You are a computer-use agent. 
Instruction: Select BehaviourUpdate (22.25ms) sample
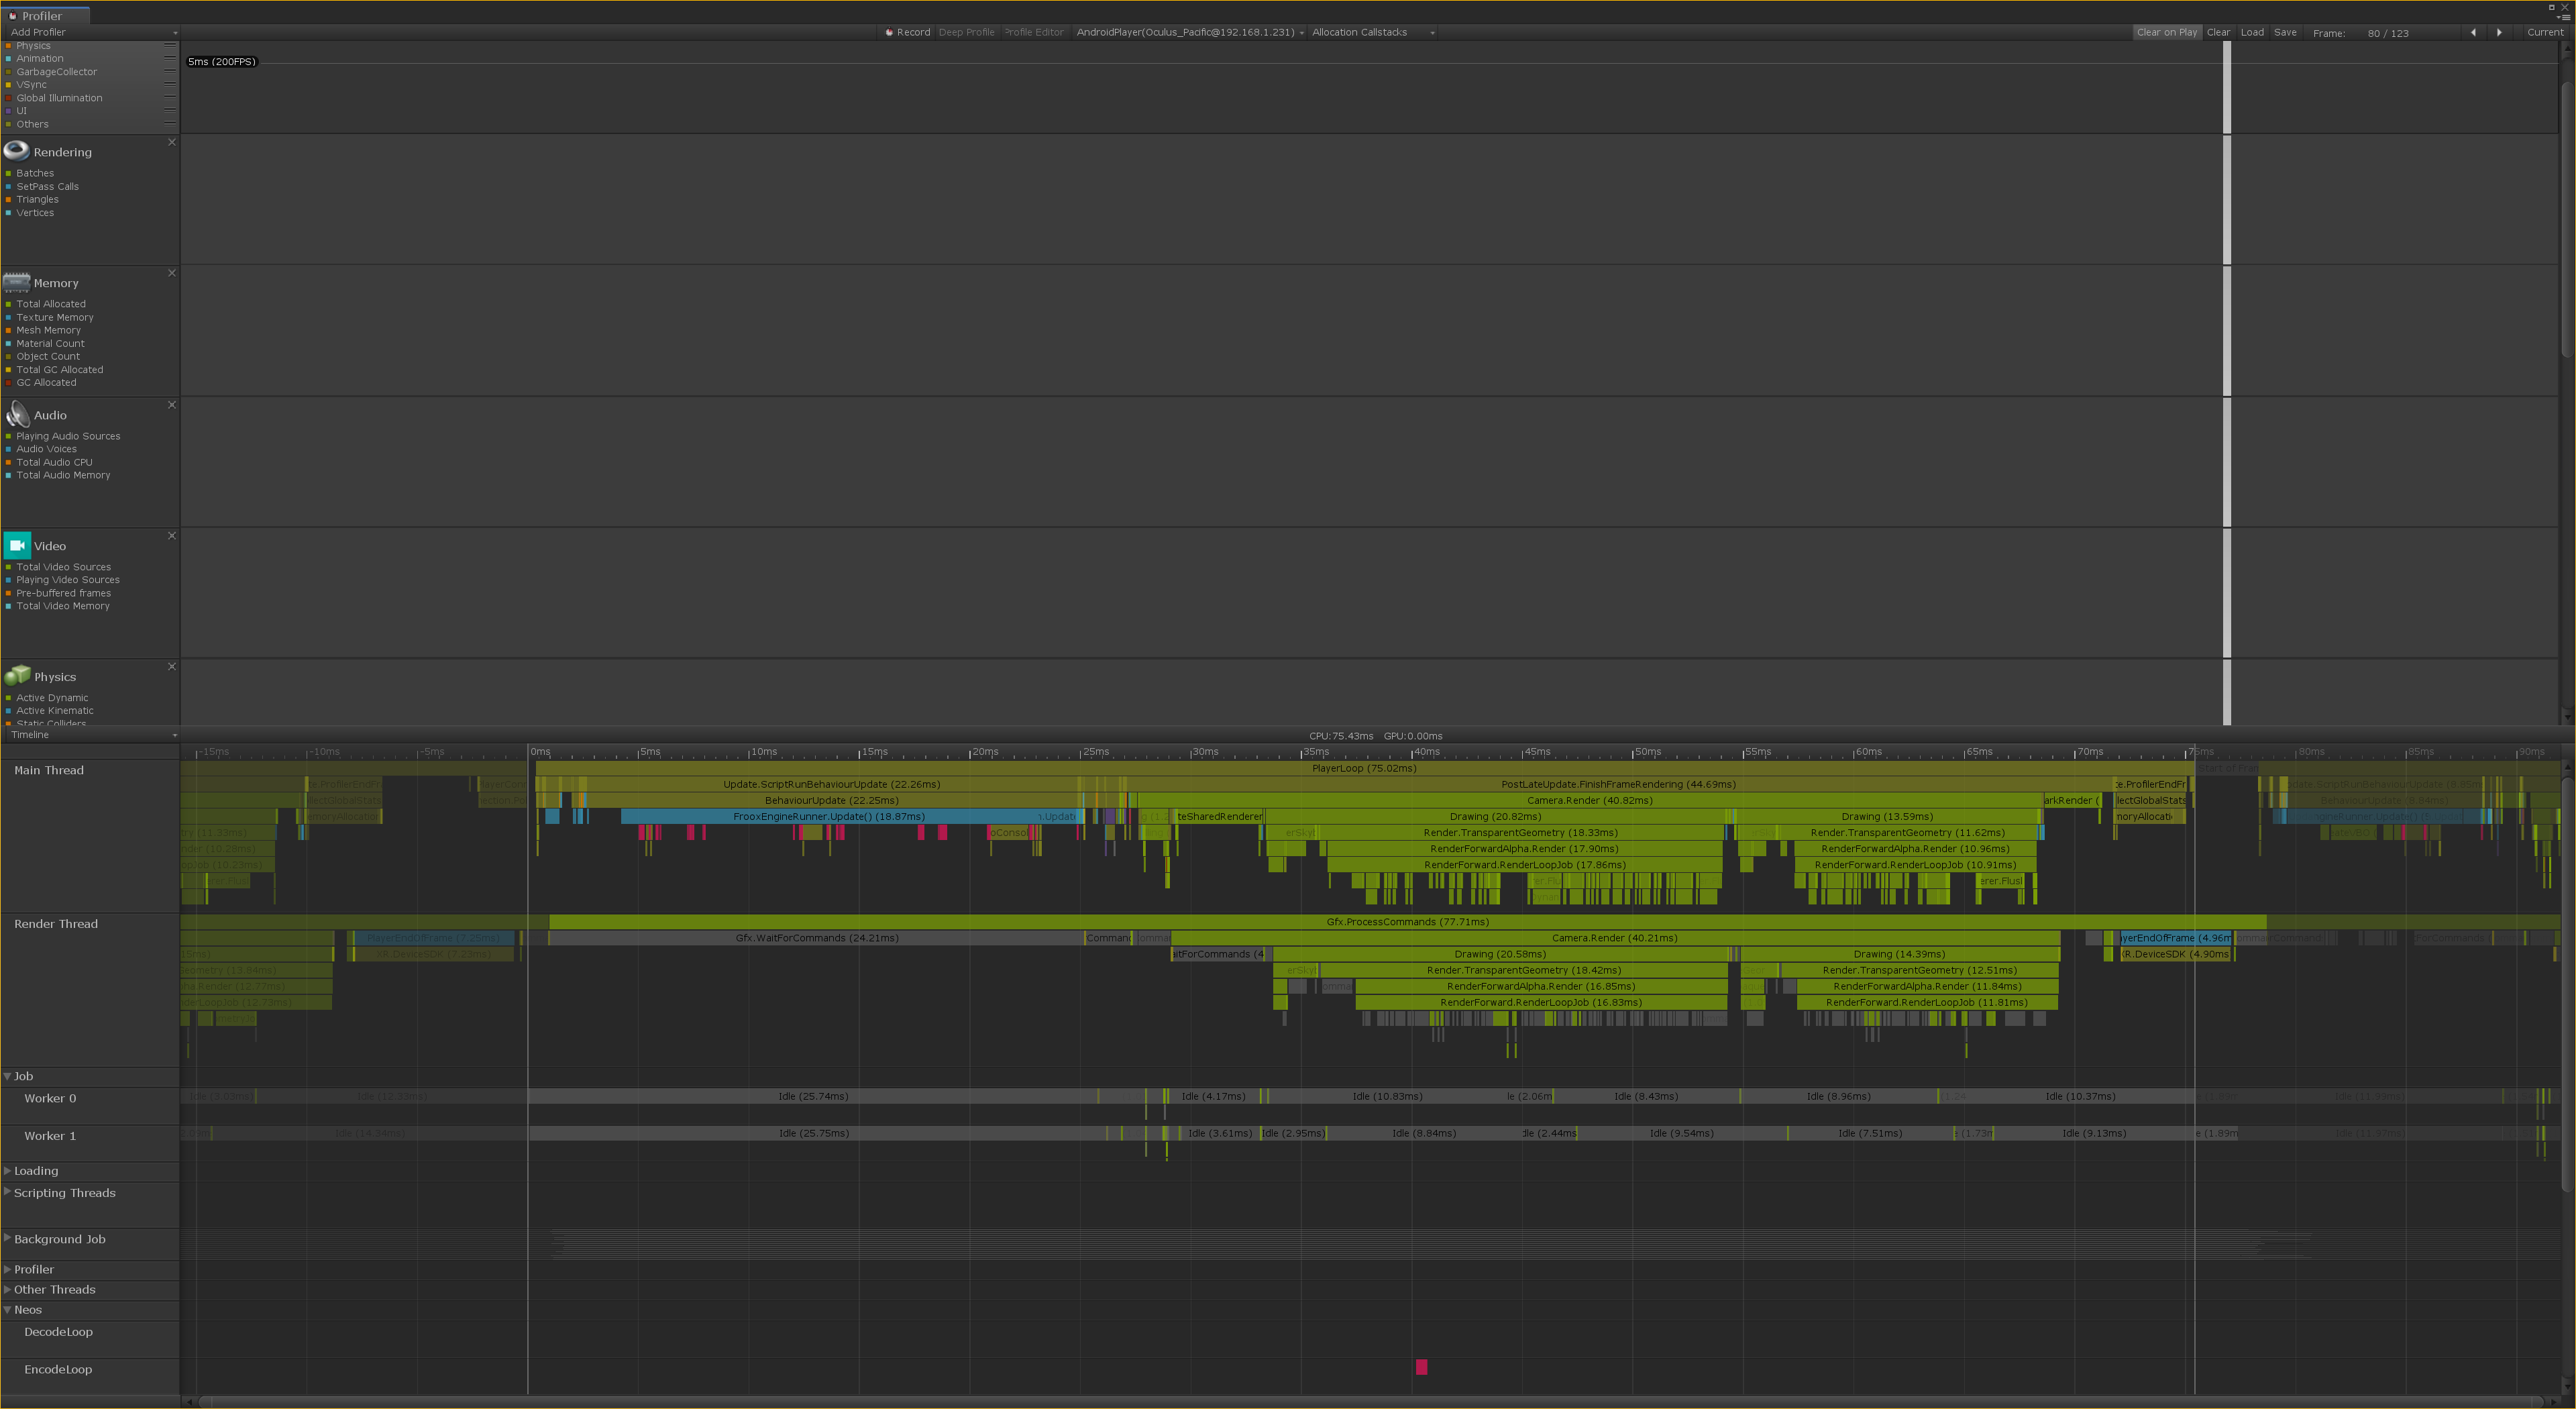click(832, 800)
